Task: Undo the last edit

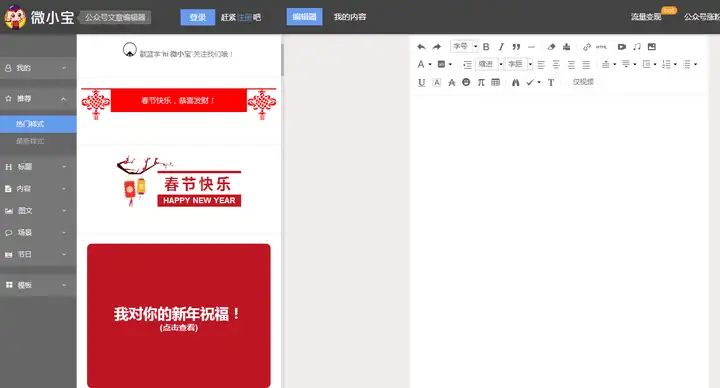Action: 421,47
